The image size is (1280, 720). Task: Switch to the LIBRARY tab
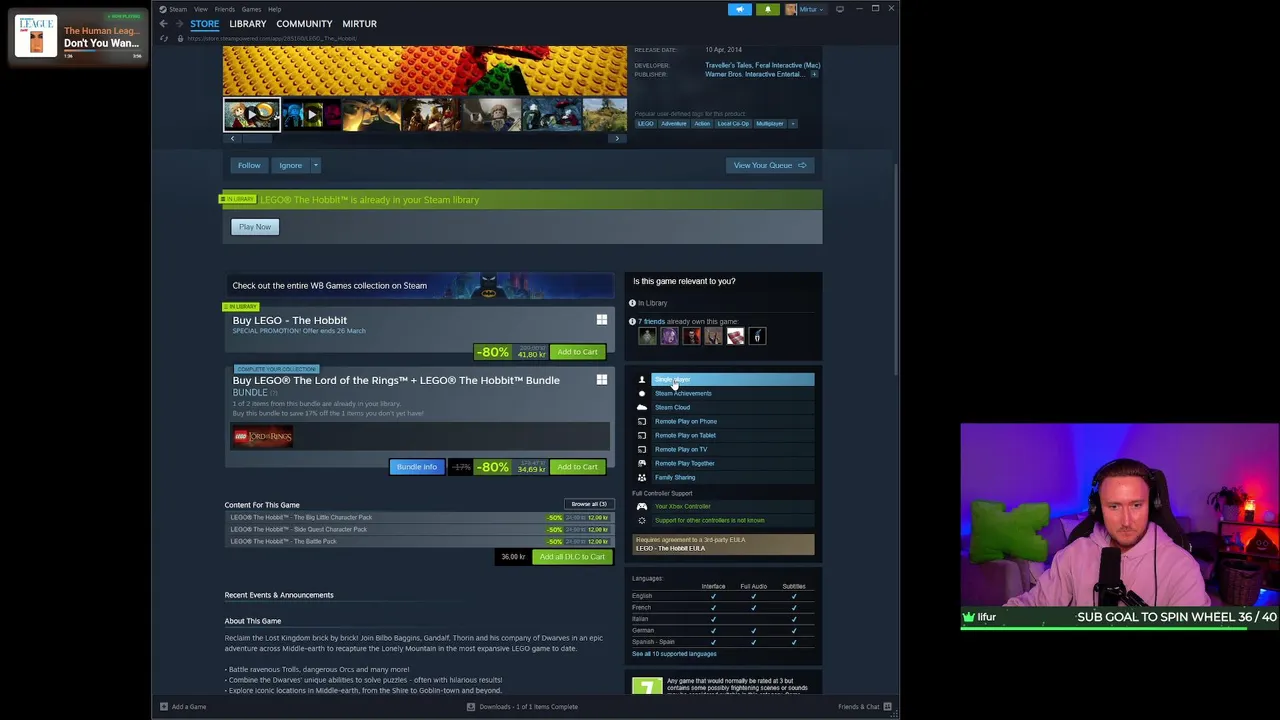pyautogui.click(x=248, y=24)
